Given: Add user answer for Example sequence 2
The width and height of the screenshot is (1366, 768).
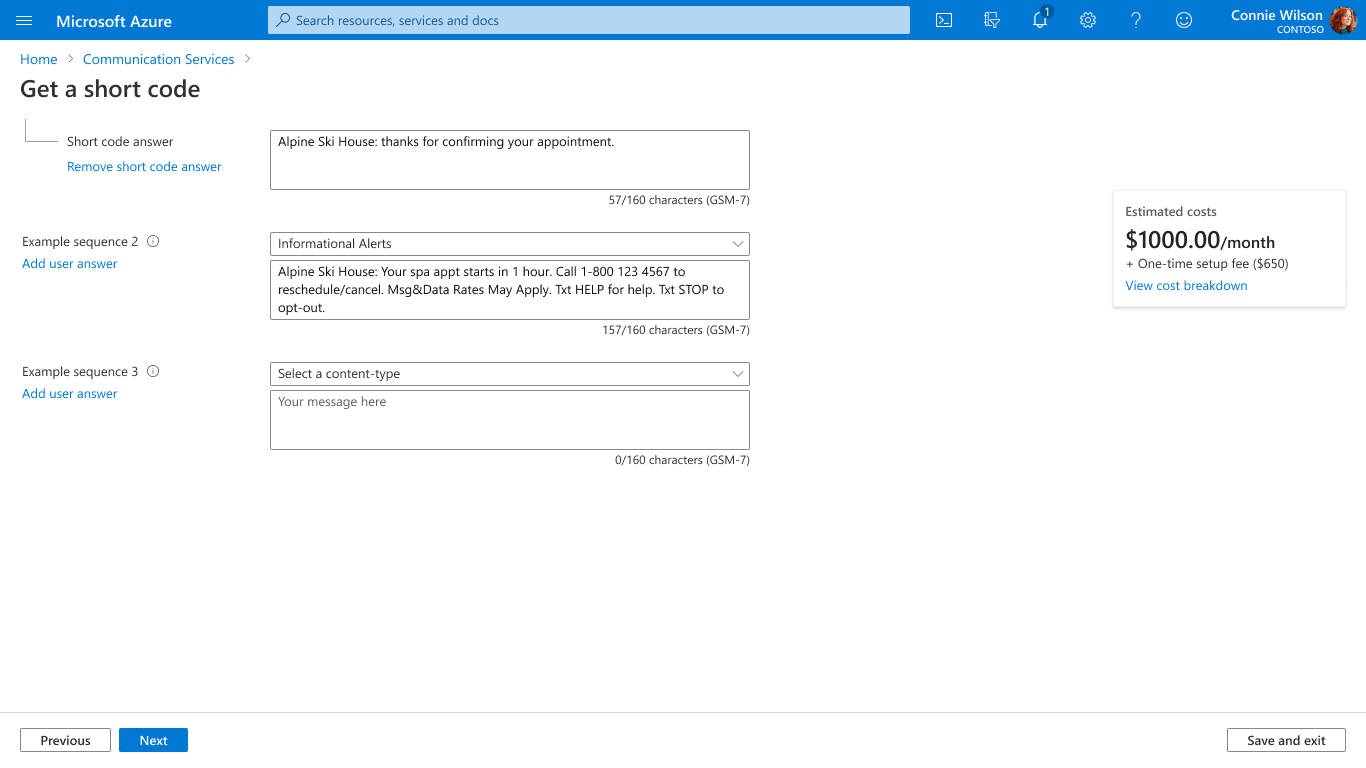Looking at the screenshot, I should tap(69, 263).
